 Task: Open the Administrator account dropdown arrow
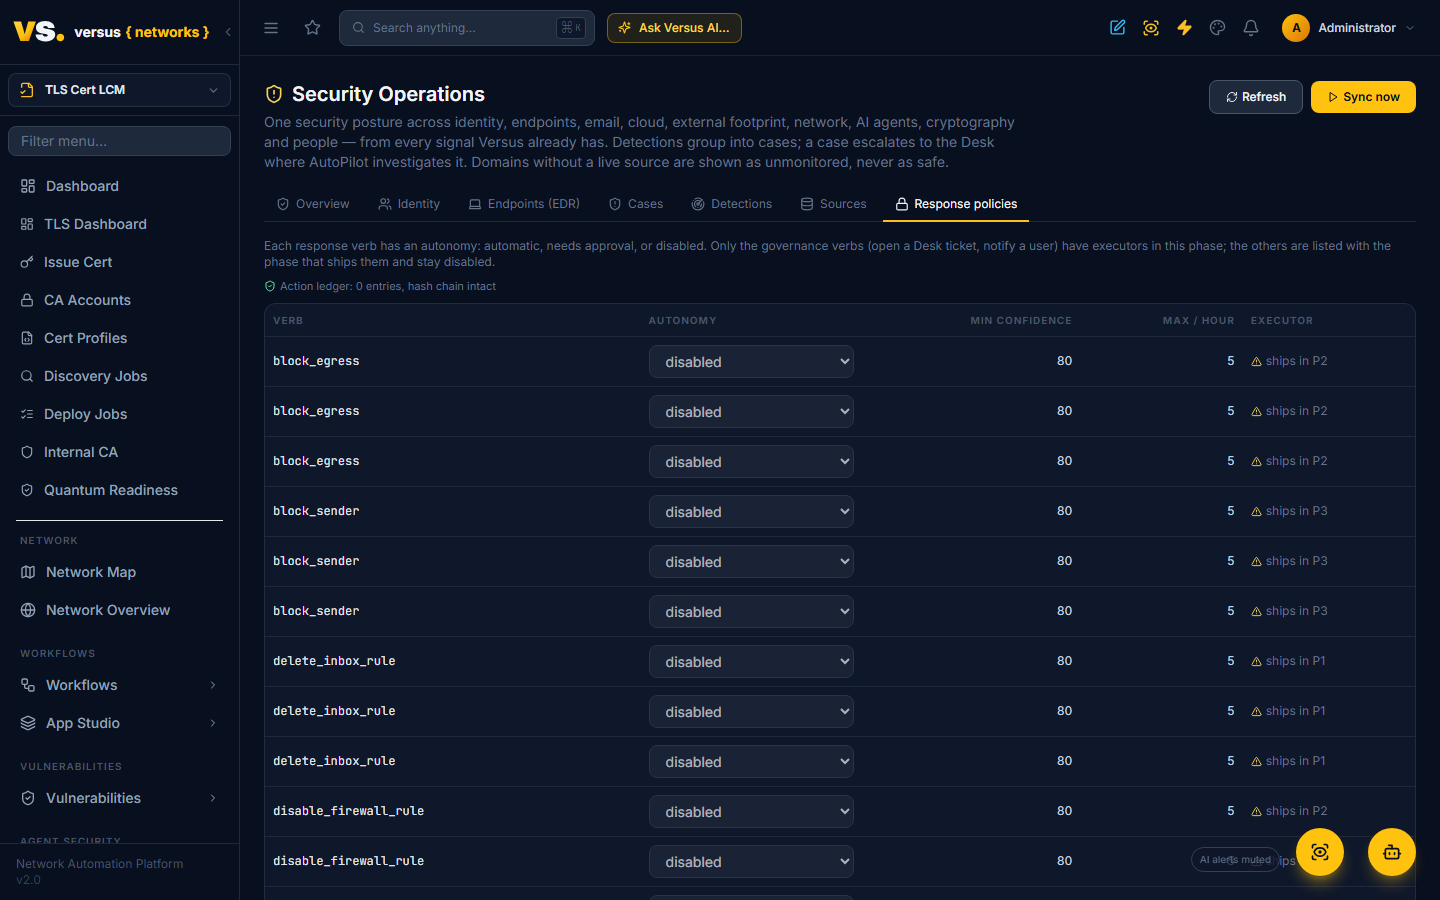click(1410, 28)
